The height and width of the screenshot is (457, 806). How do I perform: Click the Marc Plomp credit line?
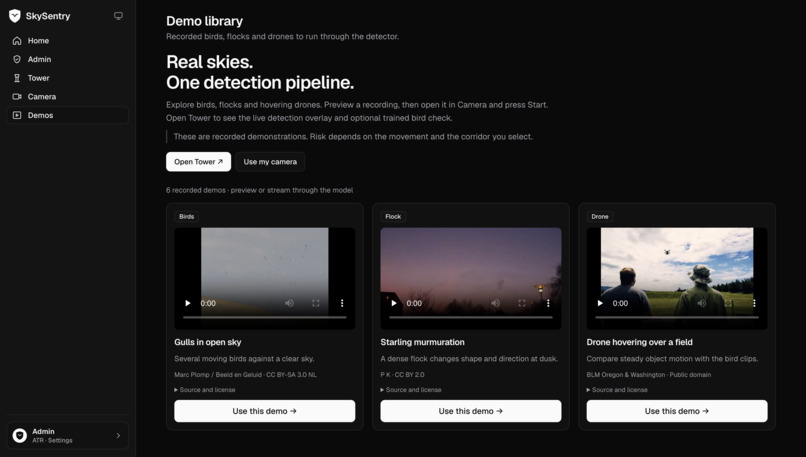245,375
